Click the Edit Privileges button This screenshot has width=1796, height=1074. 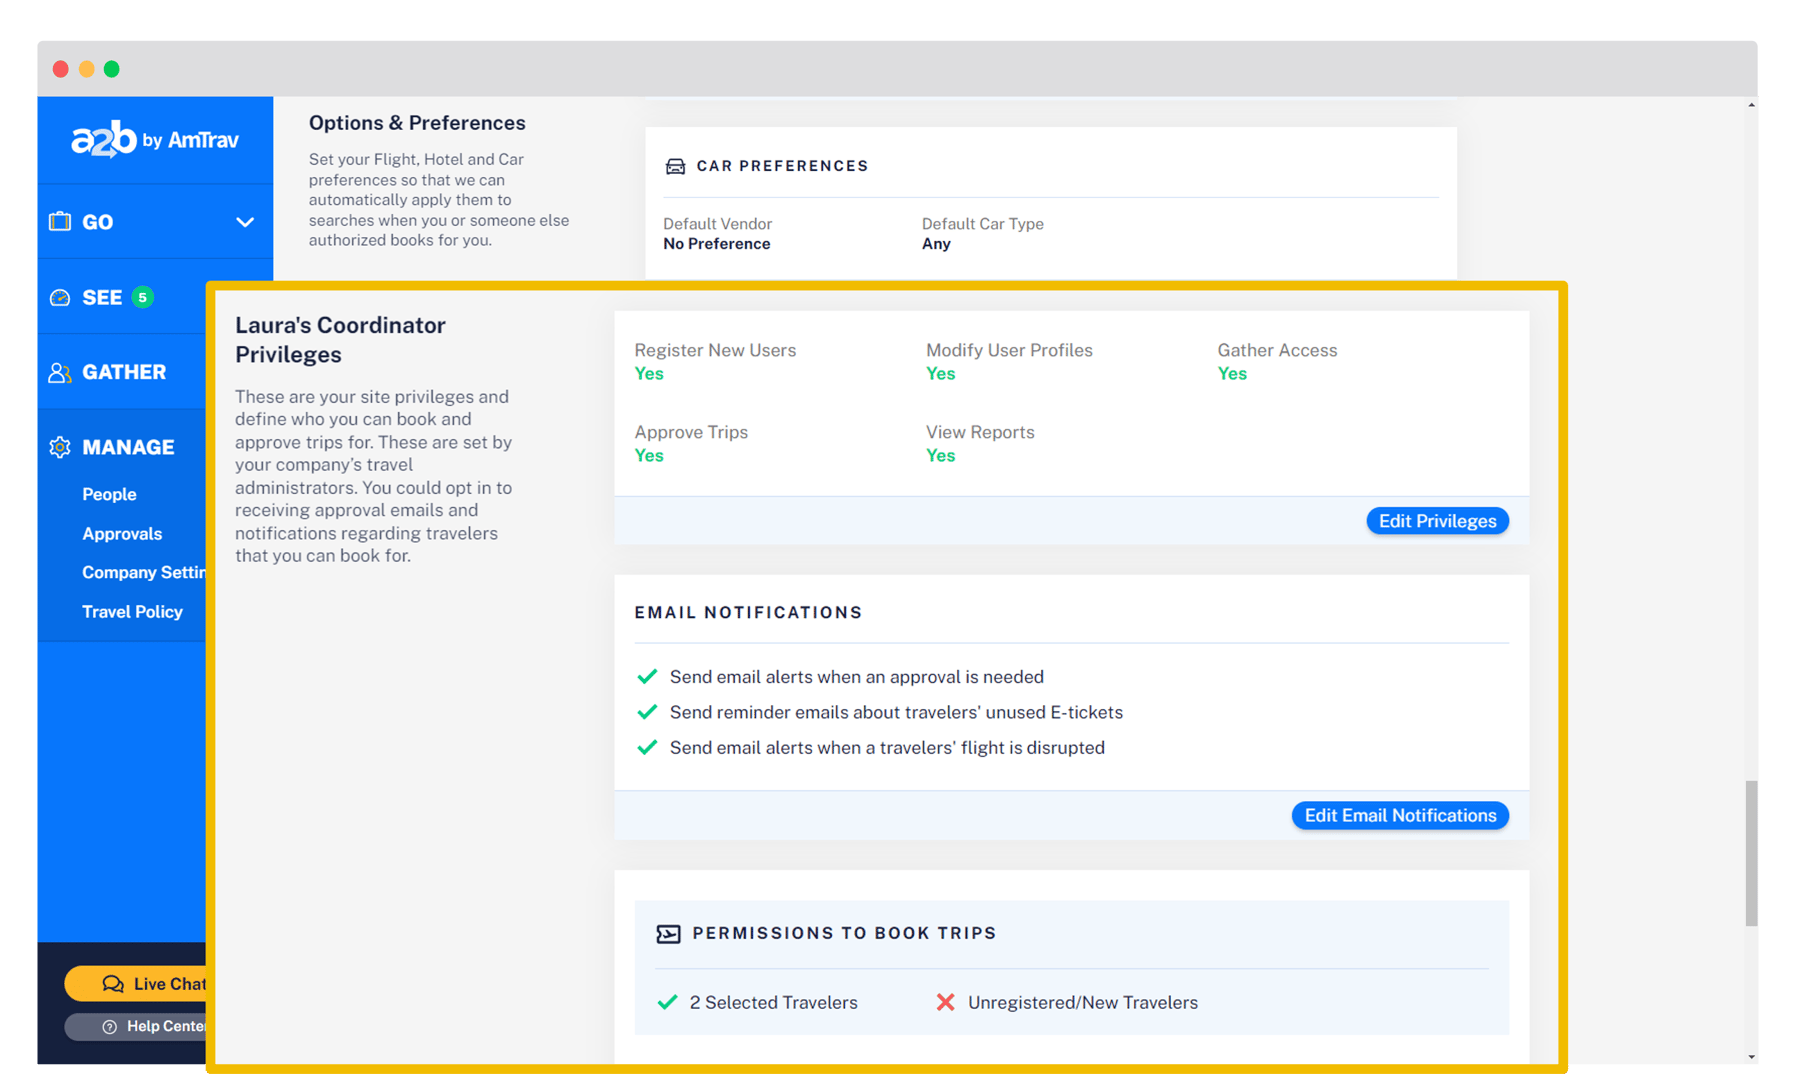tap(1437, 521)
